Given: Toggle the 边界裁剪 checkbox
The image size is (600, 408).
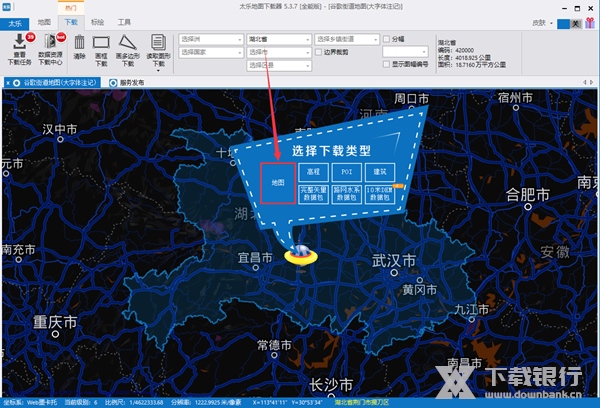Looking at the screenshot, I should click(318, 52).
